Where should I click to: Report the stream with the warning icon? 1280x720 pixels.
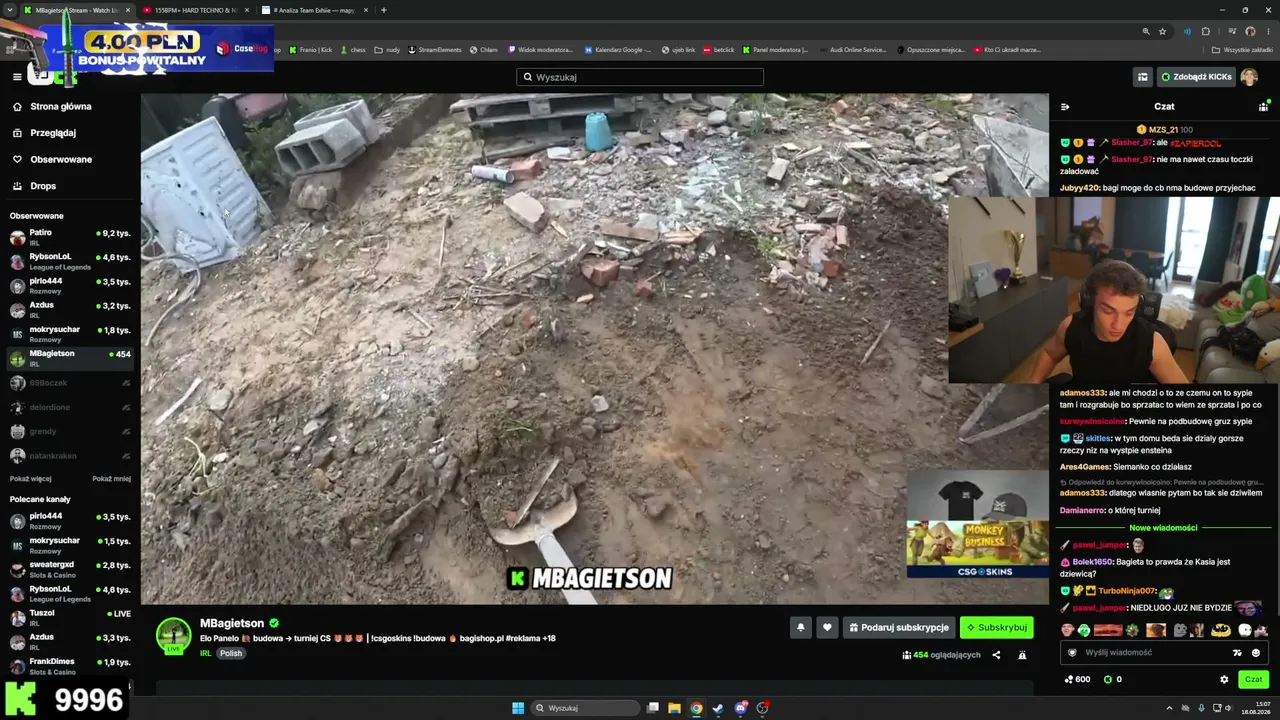click(x=1022, y=655)
